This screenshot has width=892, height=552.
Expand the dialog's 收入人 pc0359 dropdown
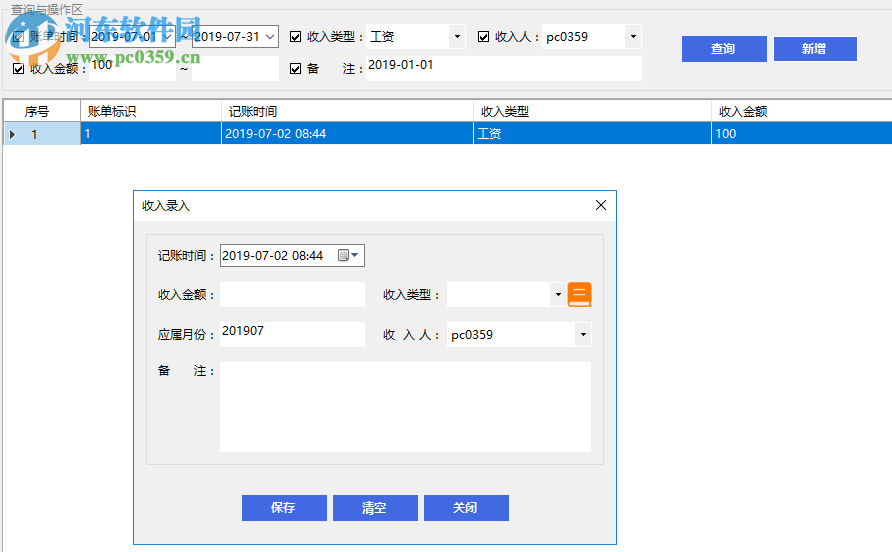click(x=583, y=335)
